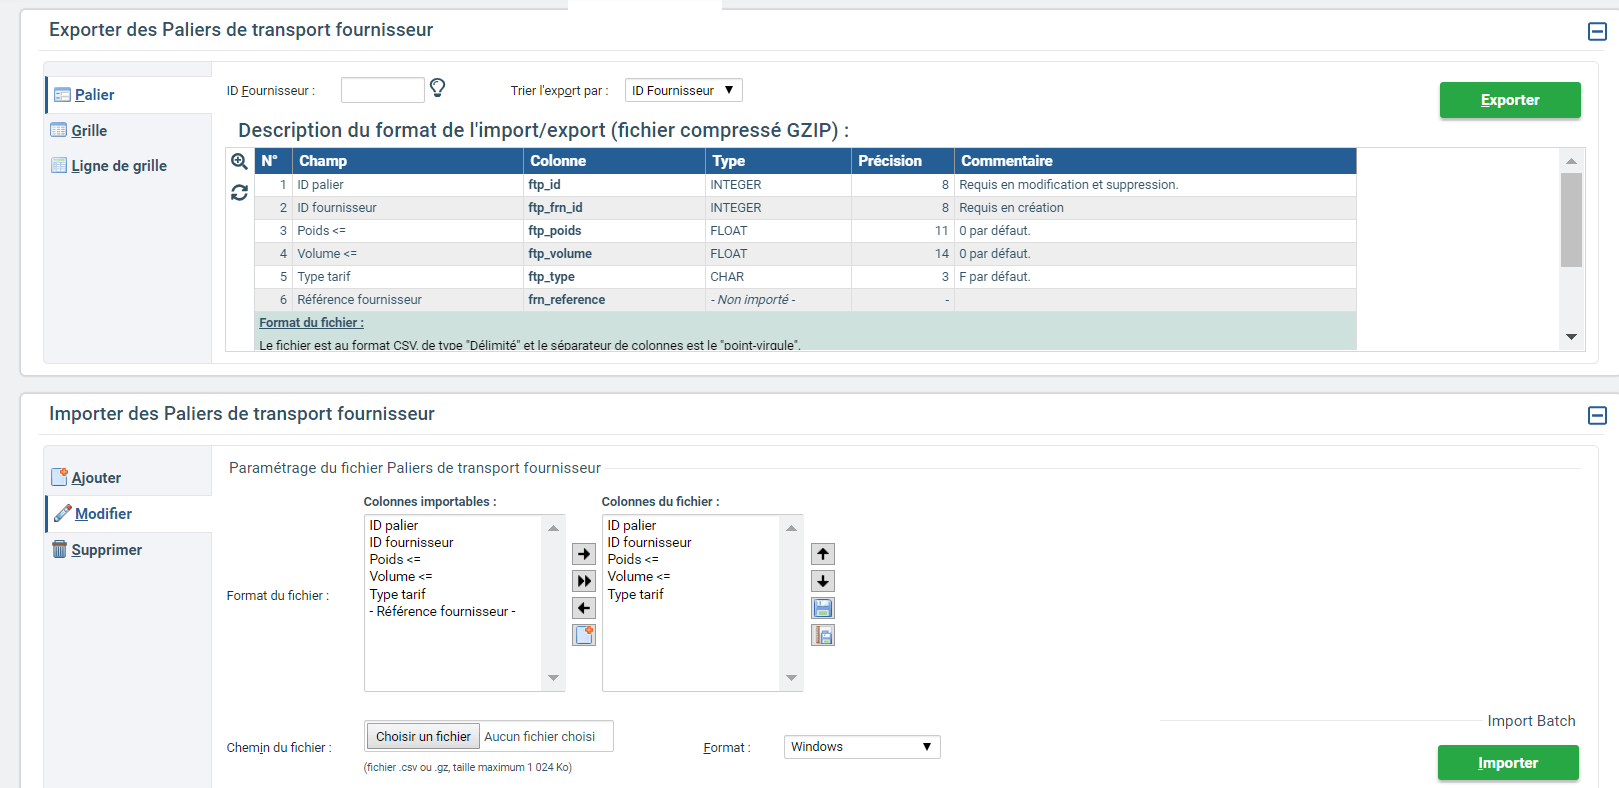Viewport: 1619px width, 788px height.
Task: Collapse the Exporter des Paliers panel
Action: (1597, 31)
